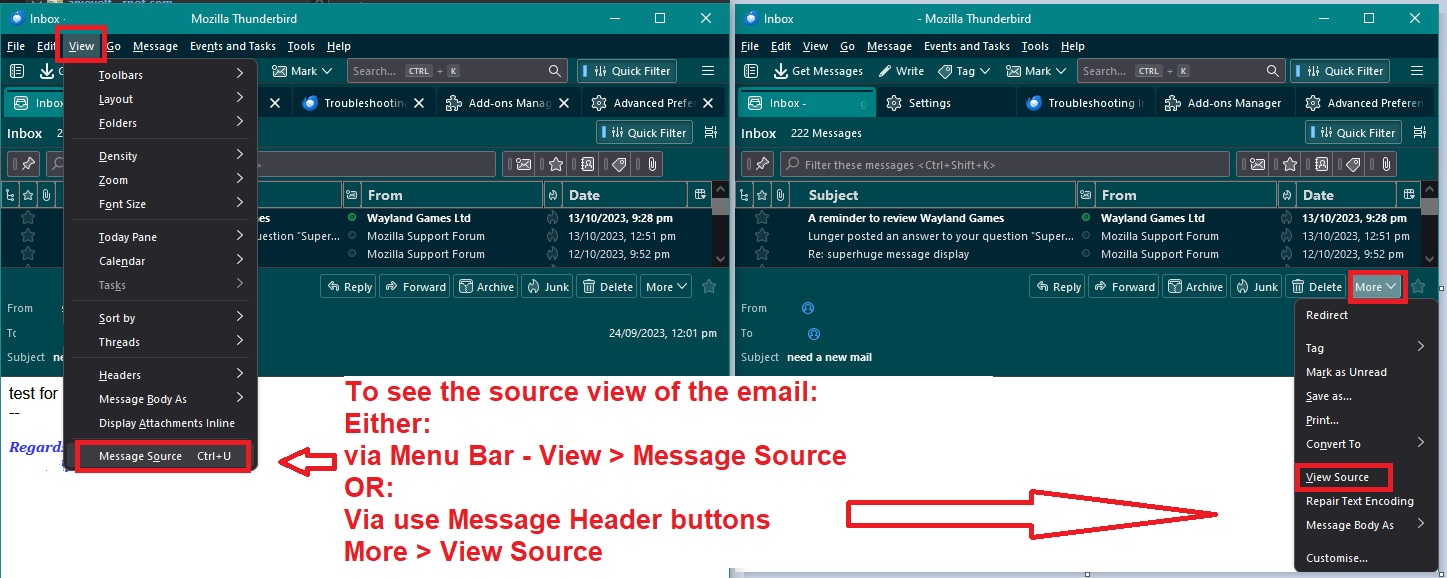Toggle the Attachment filter icon in right window
Screen dimensions: 1447x578
(1384, 164)
